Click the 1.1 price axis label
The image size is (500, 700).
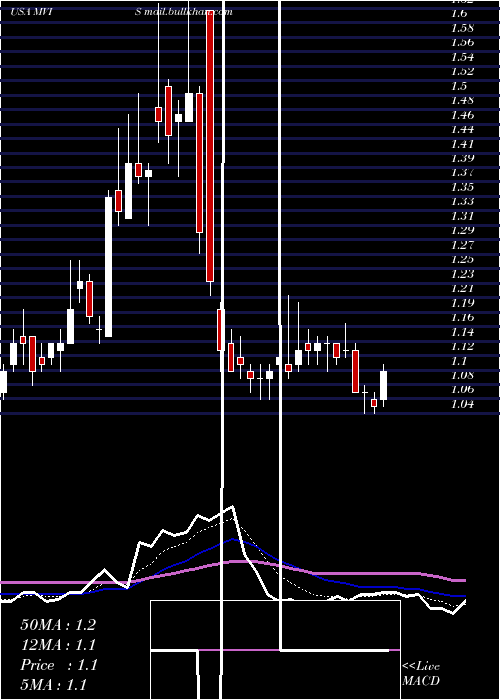[459, 361]
